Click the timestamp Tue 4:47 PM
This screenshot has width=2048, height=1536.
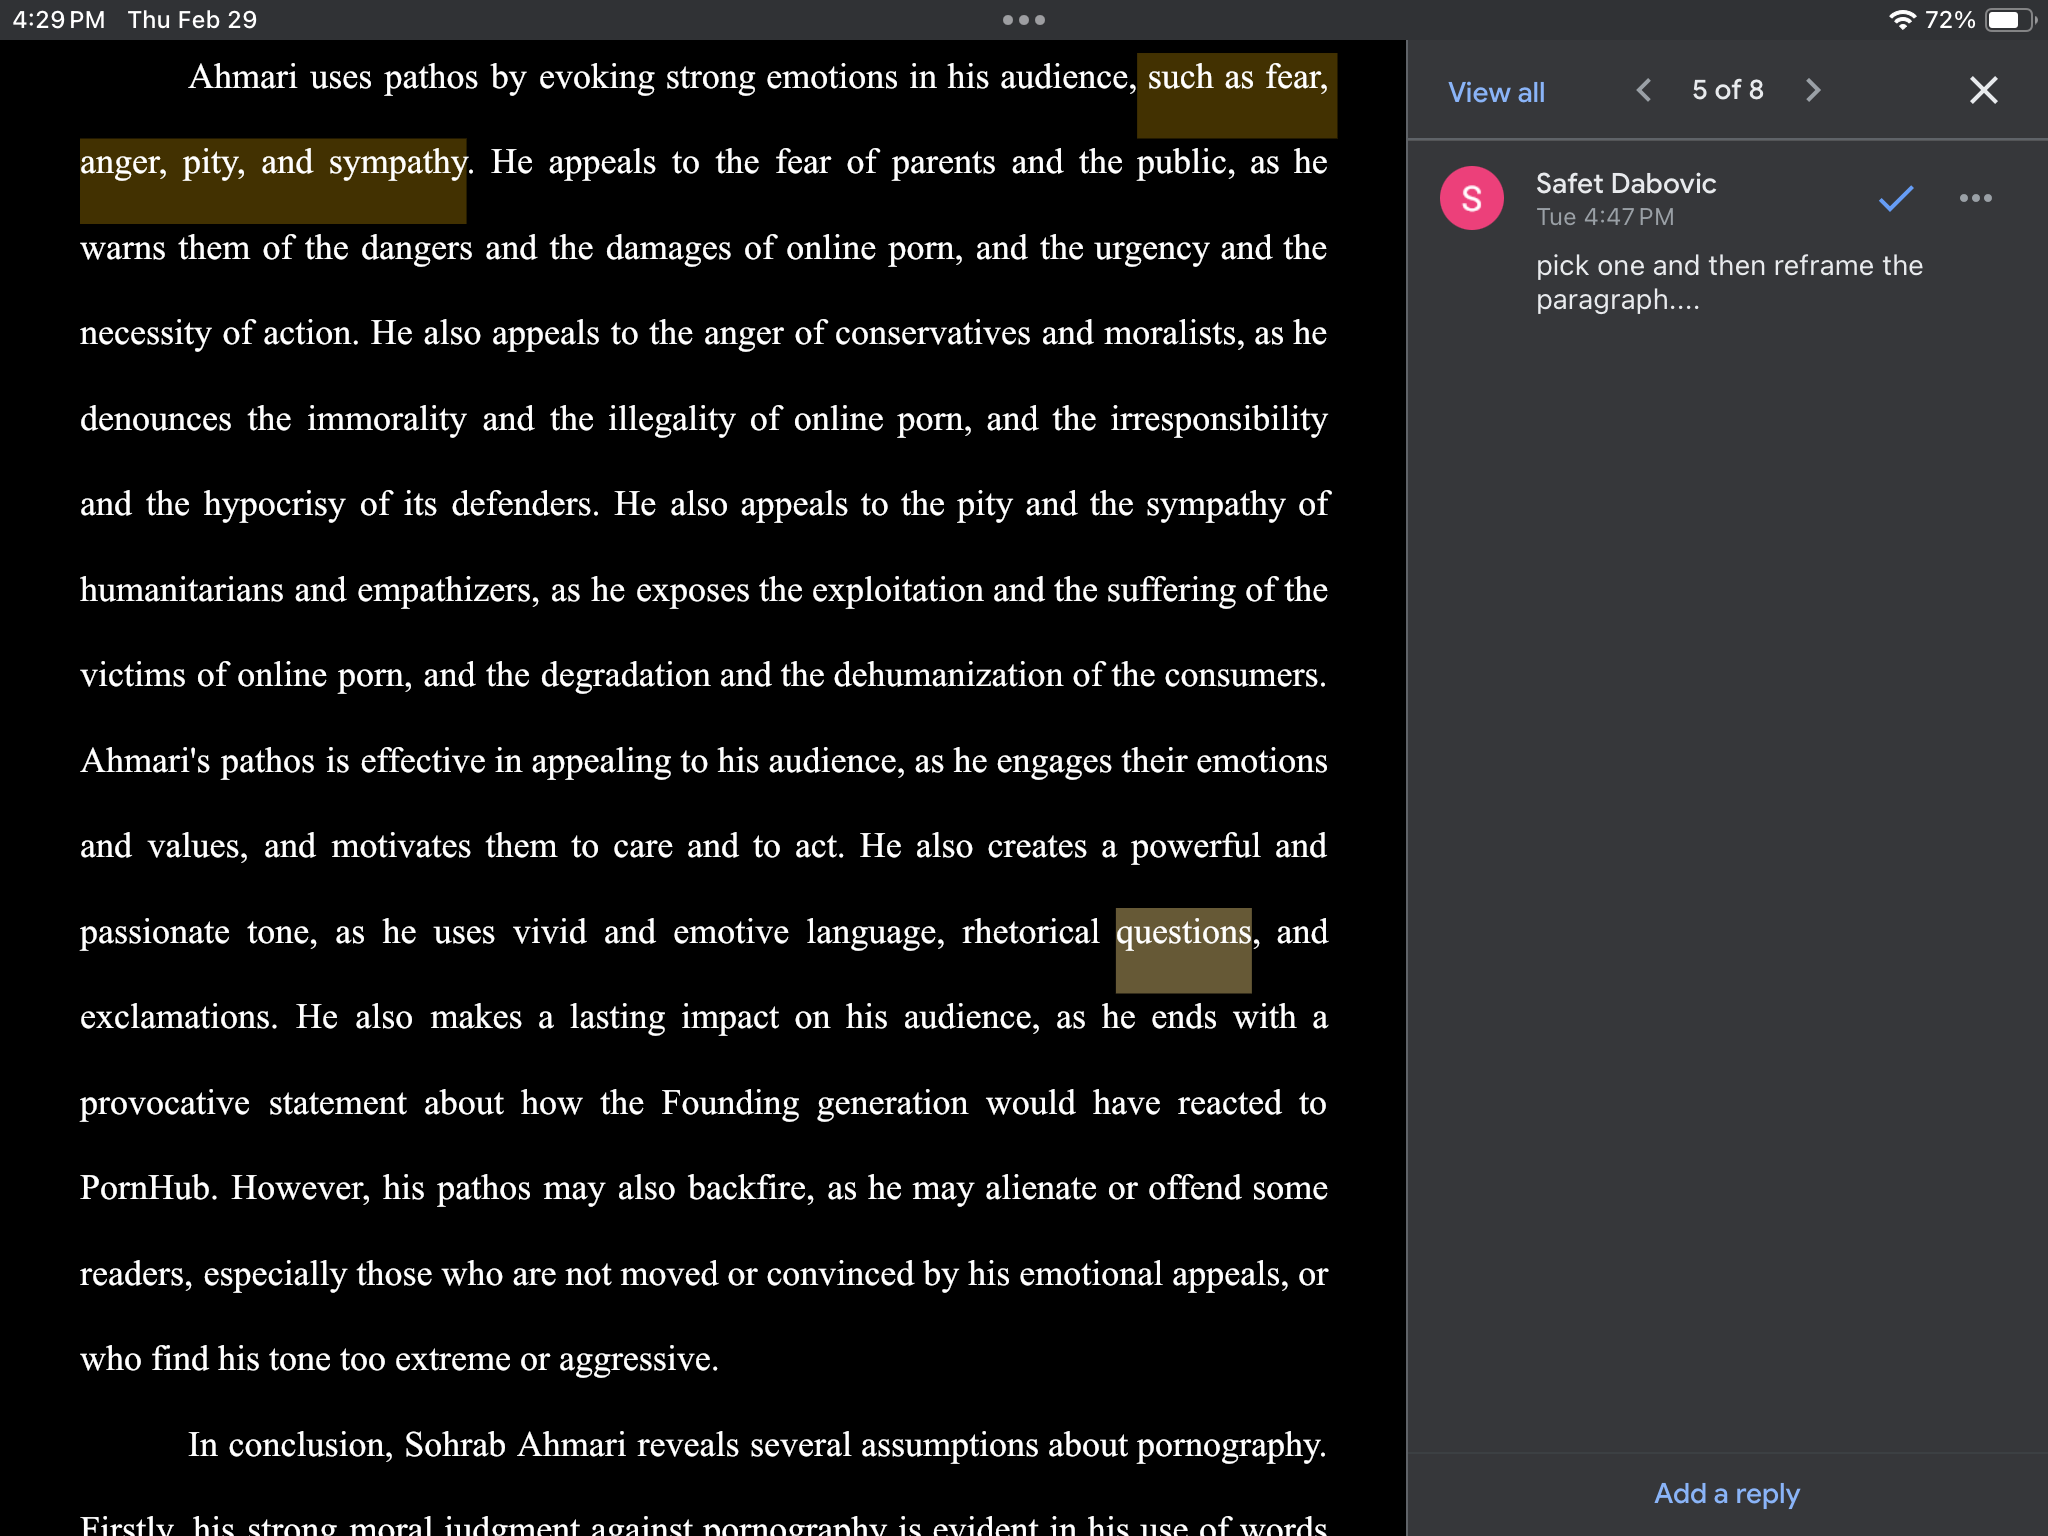[1604, 217]
